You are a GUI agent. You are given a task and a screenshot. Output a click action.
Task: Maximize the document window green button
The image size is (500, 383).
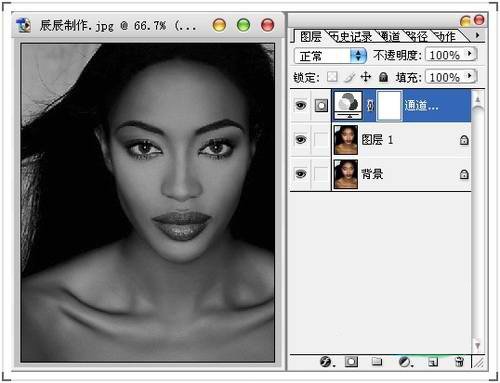pos(243,25)
